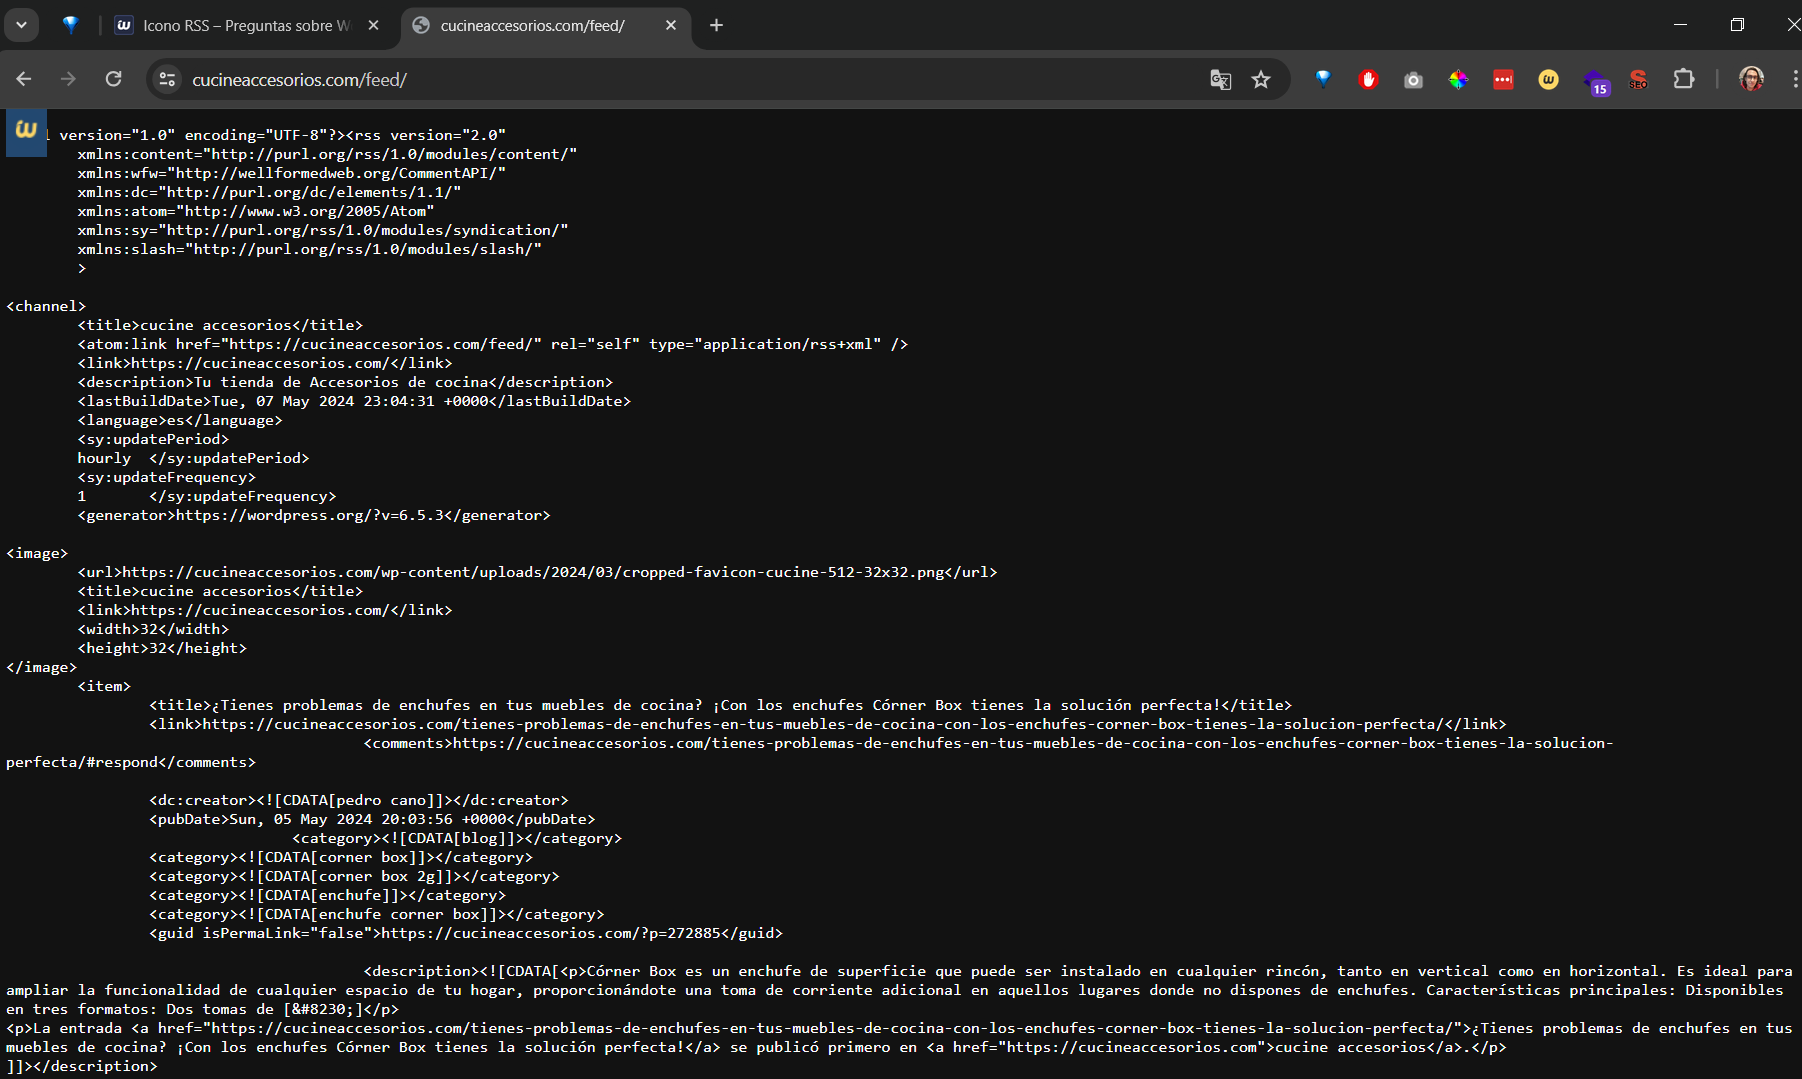Bookmark this page with the star icon
The image size is (1802, 1079).
1261,79
